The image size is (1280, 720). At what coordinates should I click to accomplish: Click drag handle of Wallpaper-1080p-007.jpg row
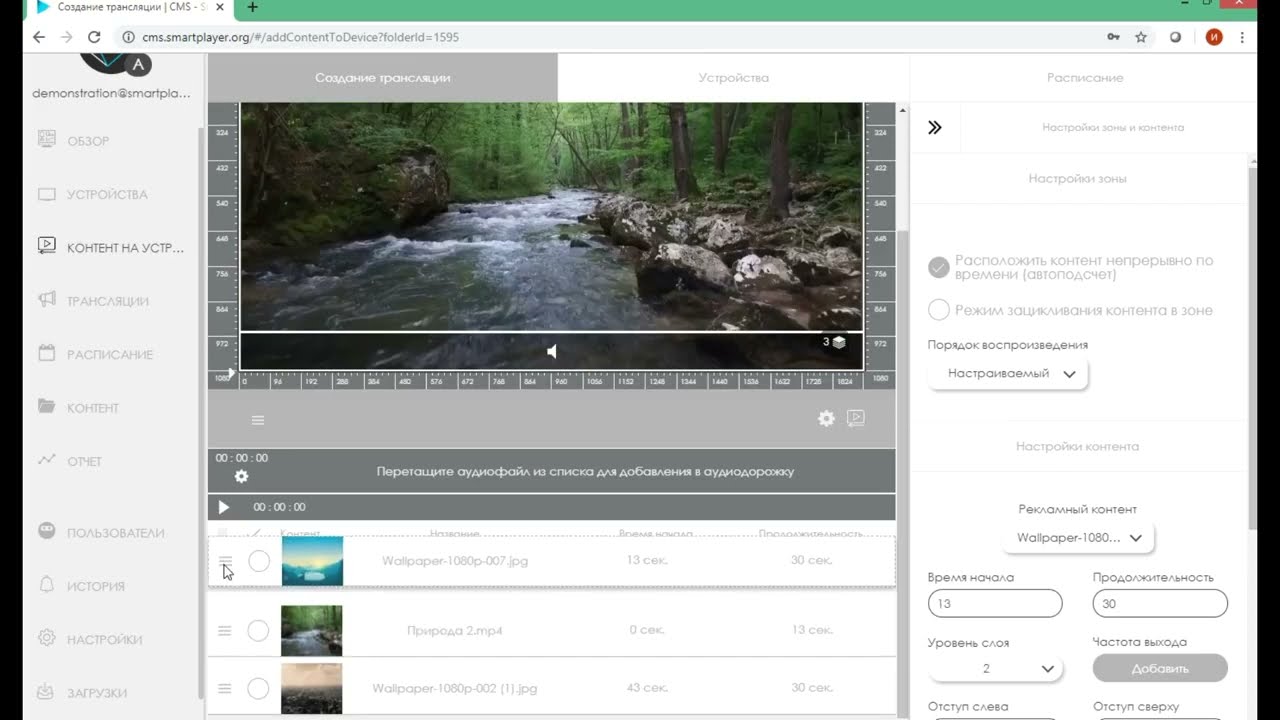coord(225,560)
